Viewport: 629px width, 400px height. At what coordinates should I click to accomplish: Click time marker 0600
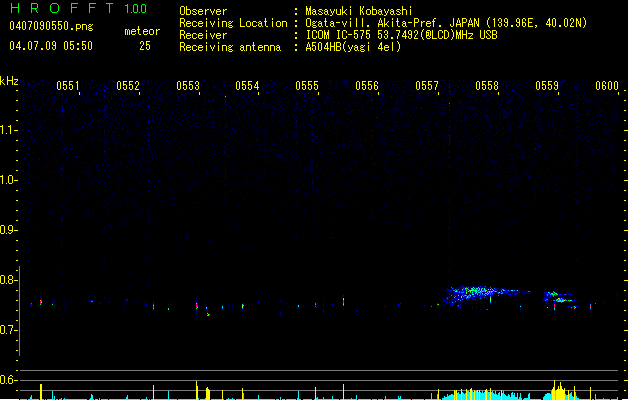coord(607,86)
